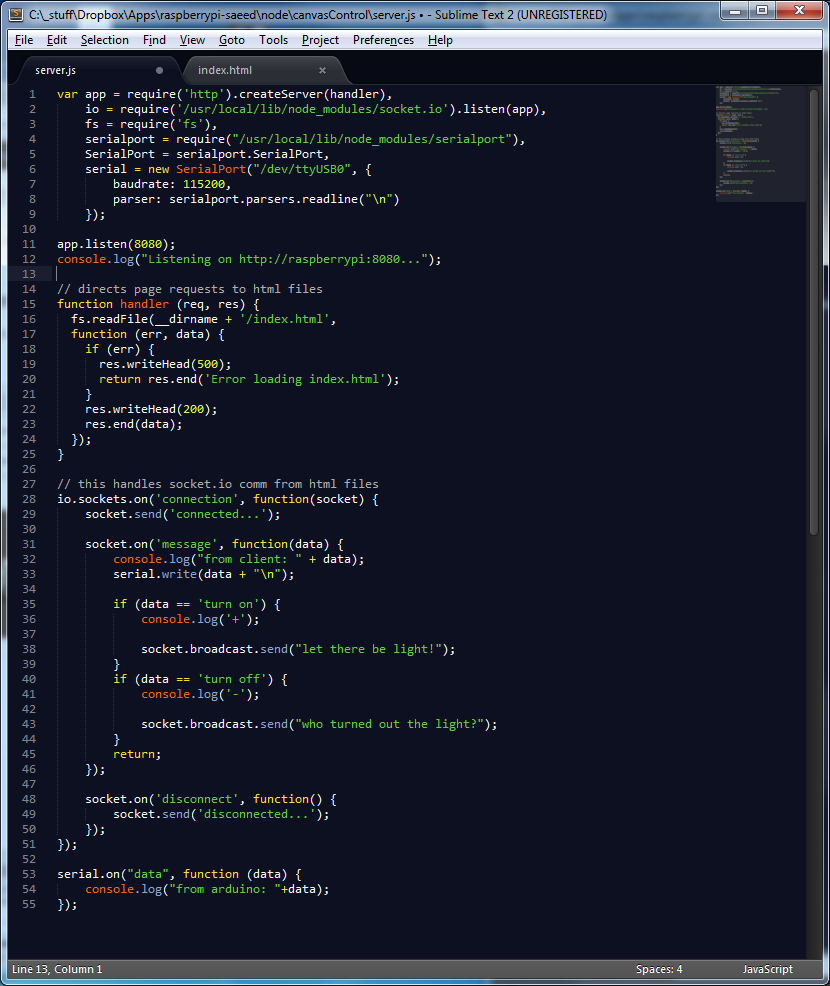Open the Selection menu

104,40
